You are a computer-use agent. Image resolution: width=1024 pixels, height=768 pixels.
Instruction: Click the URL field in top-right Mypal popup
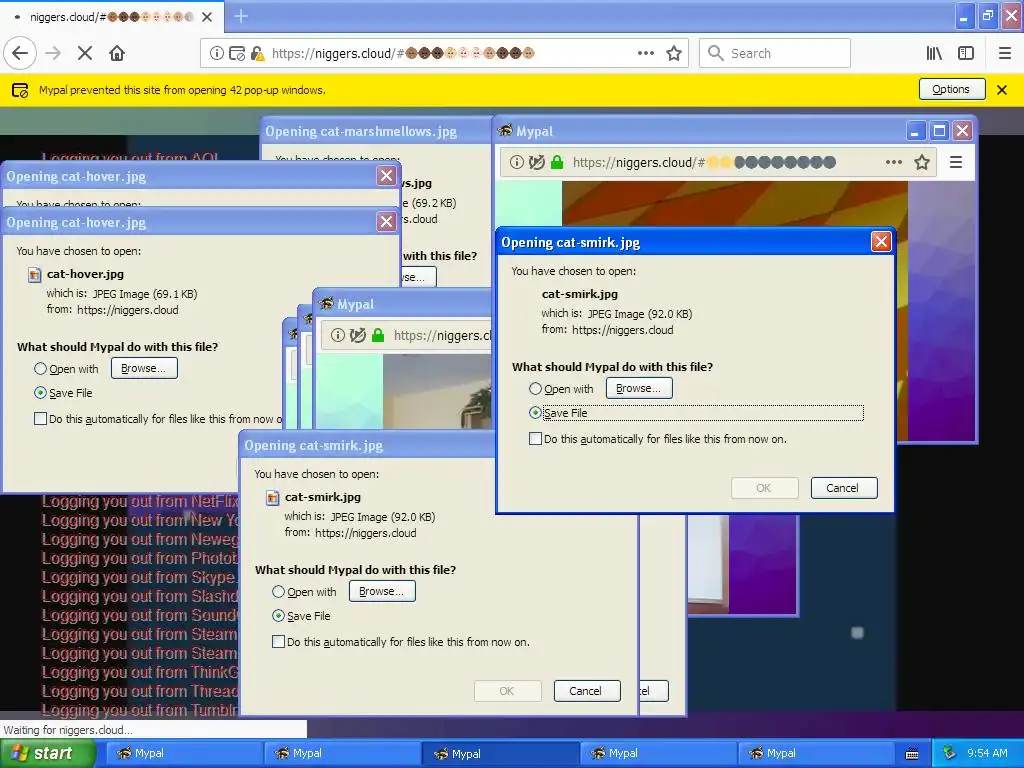704,162
